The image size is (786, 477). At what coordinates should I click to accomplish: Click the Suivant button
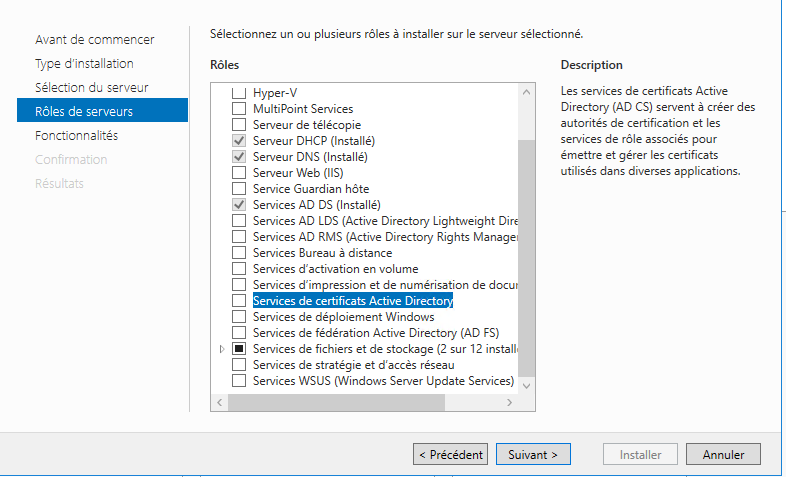(x=533, y=454)
